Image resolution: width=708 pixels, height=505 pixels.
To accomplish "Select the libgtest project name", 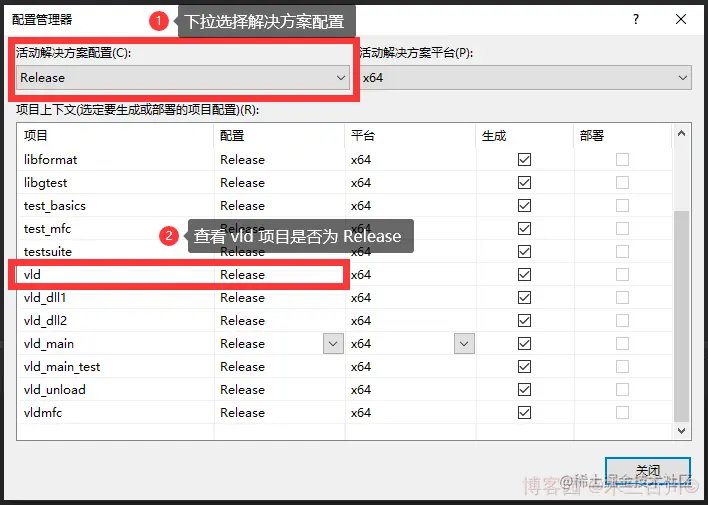I will pyautogui.click(x=46, y=182).
